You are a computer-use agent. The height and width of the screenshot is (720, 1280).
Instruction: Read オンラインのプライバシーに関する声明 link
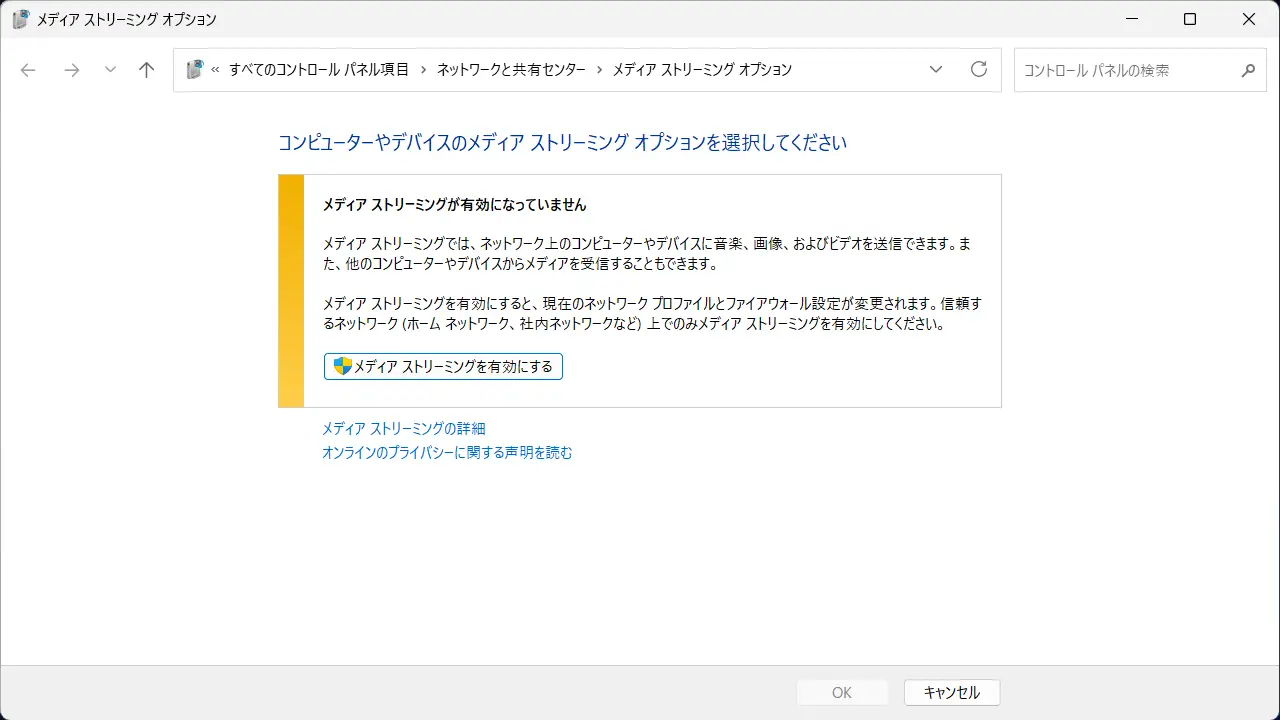(x=447, y=452)
